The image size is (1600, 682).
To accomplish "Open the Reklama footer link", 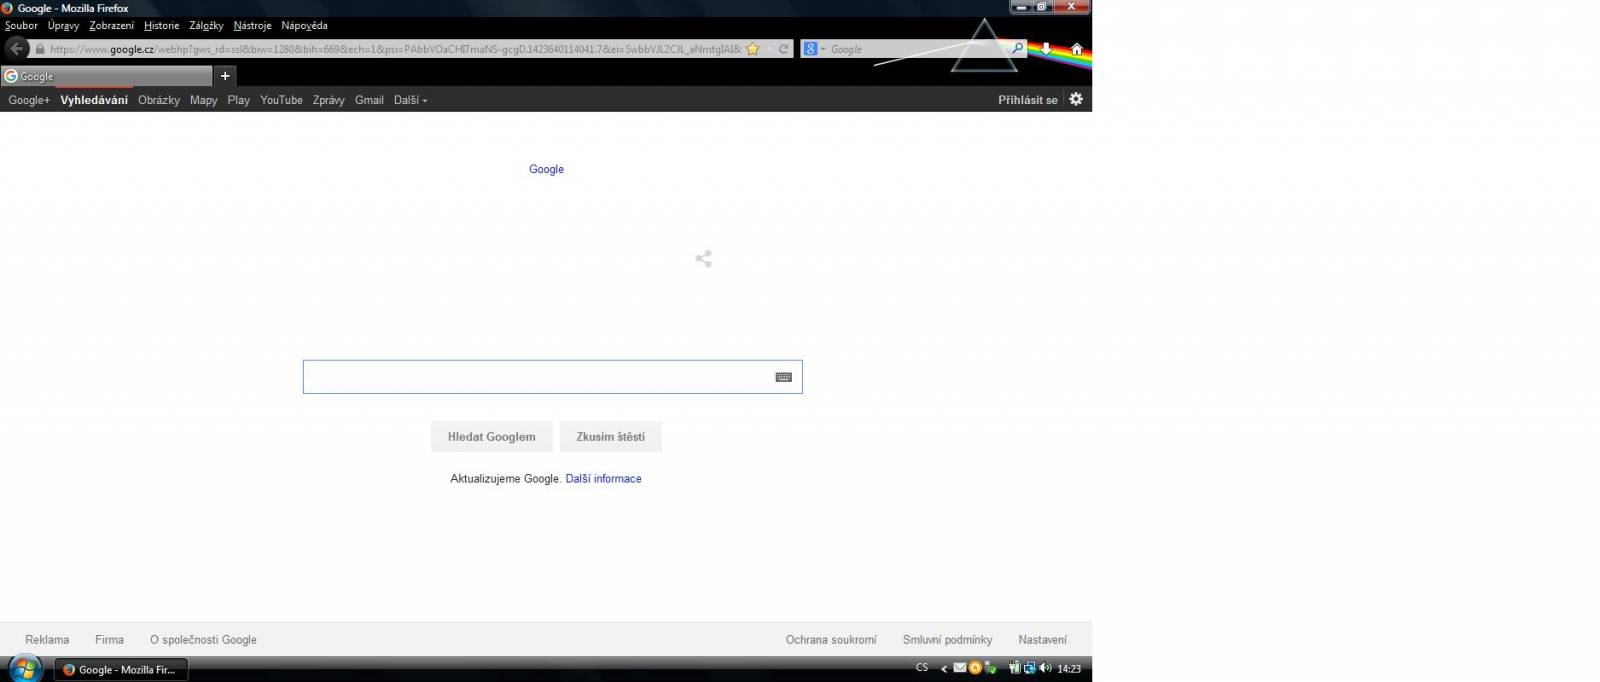I will [x=47, y=640].
